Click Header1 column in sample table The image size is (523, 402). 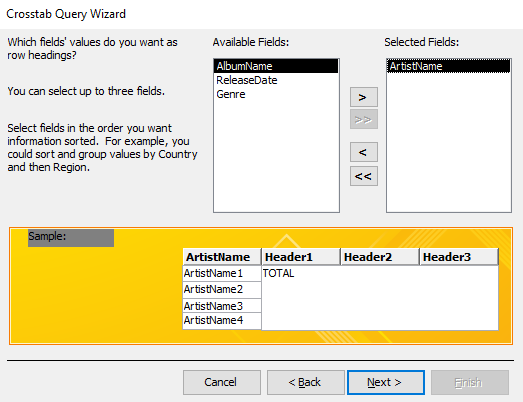coord(301,257)
